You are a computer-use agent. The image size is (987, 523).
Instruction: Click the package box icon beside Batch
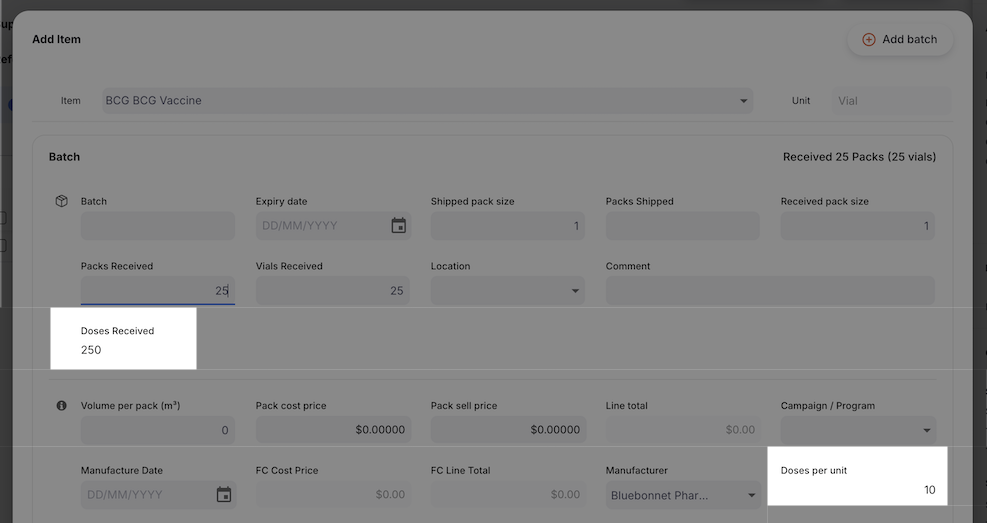pyautogui.click(x=61, y=201)
